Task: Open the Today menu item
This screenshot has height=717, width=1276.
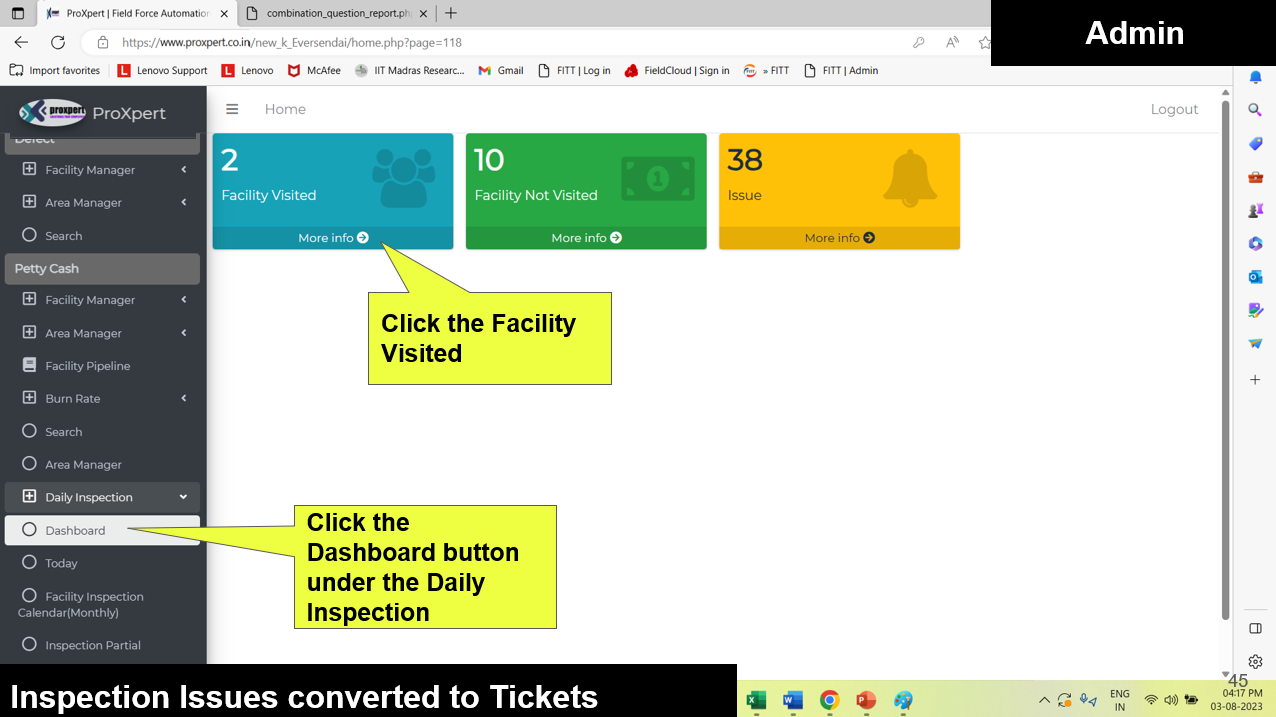Action: click(61, 563)
